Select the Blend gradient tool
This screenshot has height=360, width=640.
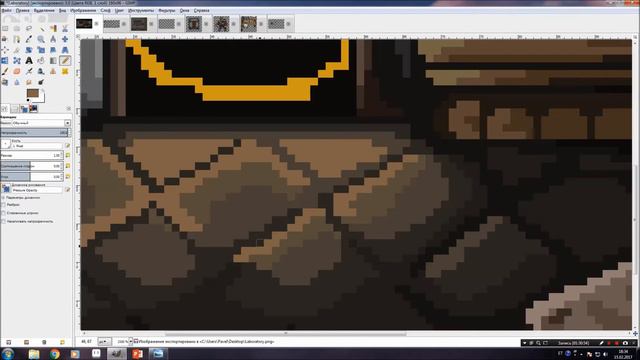[x=53, y=60]
